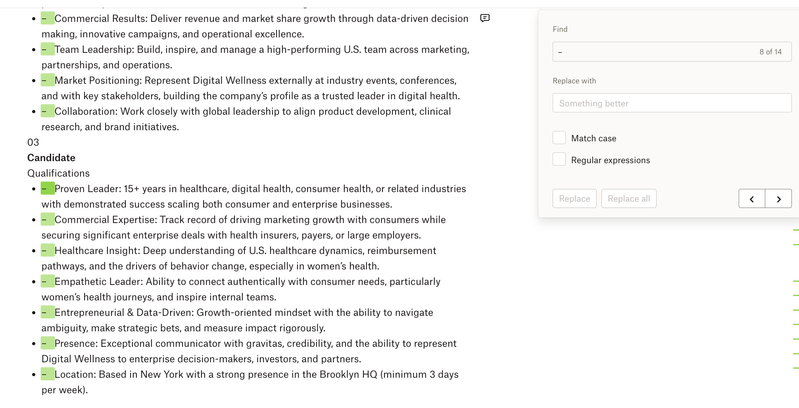
Task: Jump to the next search match
Action: pyautogui.click(x=779, y=198)
